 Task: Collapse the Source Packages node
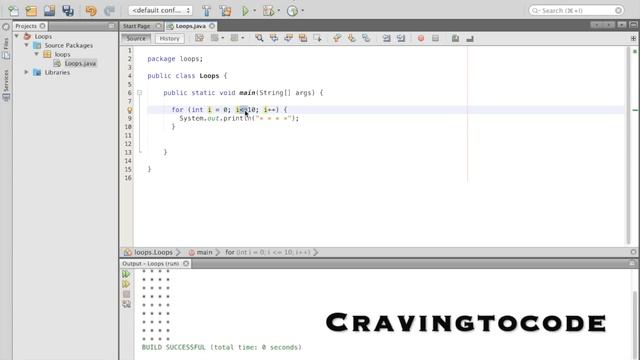pyautogui.click(x=27, y=45)
